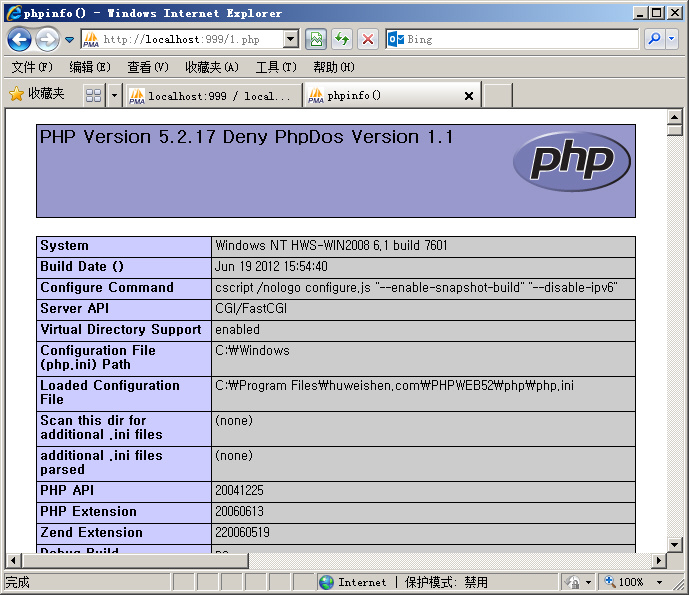Click the horizontal scrollbar thumb
The width and height of the screenshot is (689, 595).
tap(135, 560)
